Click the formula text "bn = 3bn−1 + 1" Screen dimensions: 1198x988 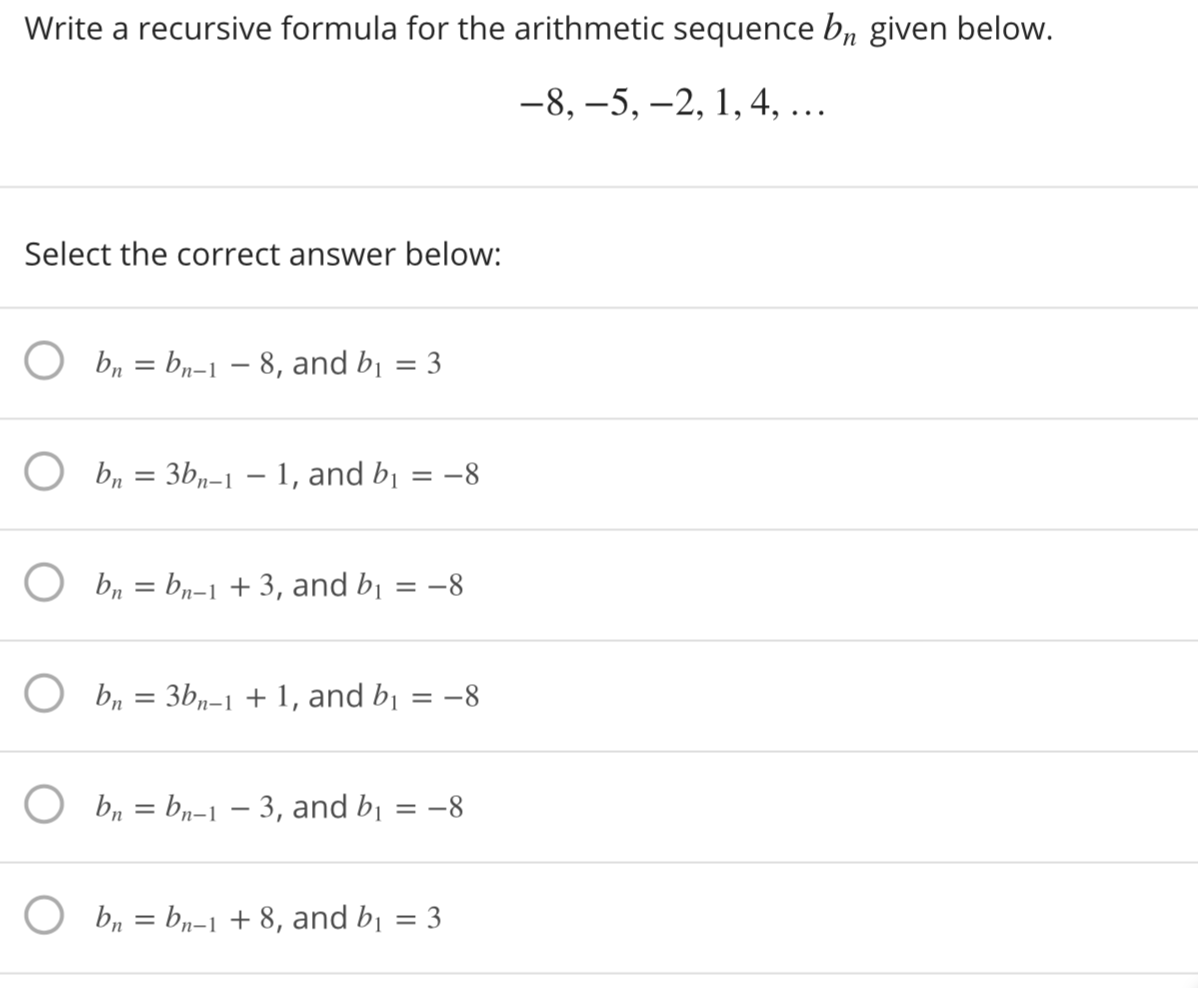(190, 696)
